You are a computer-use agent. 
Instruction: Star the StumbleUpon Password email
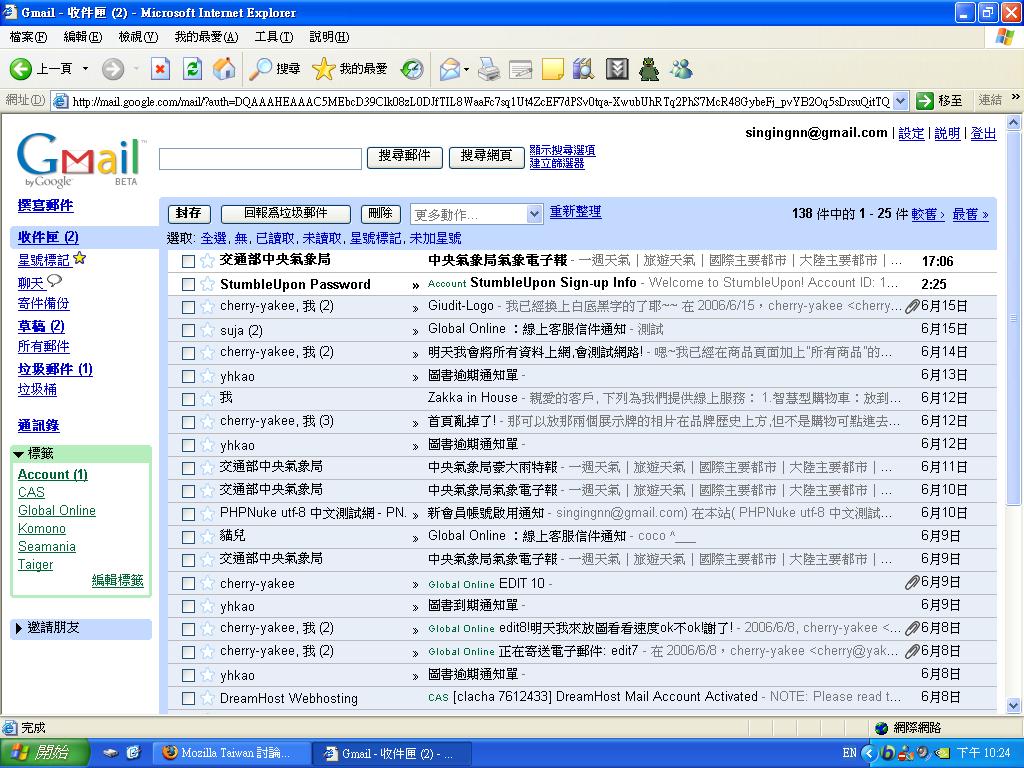tap(207, 284)
